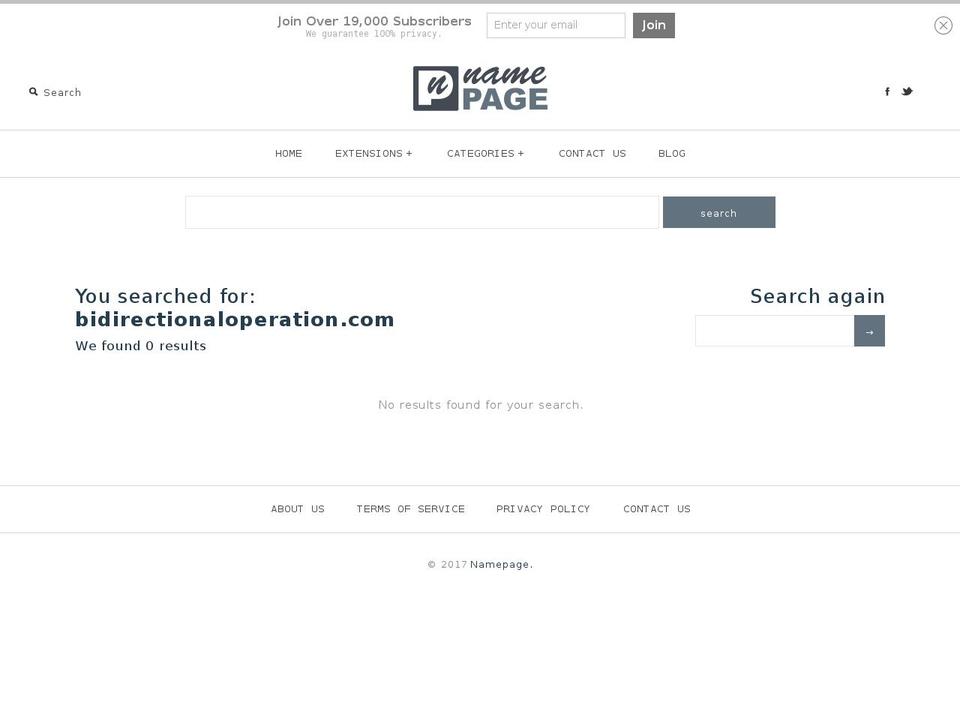960x720 pixels.
Task: Click the Join button
Action: tap(654, 25)
